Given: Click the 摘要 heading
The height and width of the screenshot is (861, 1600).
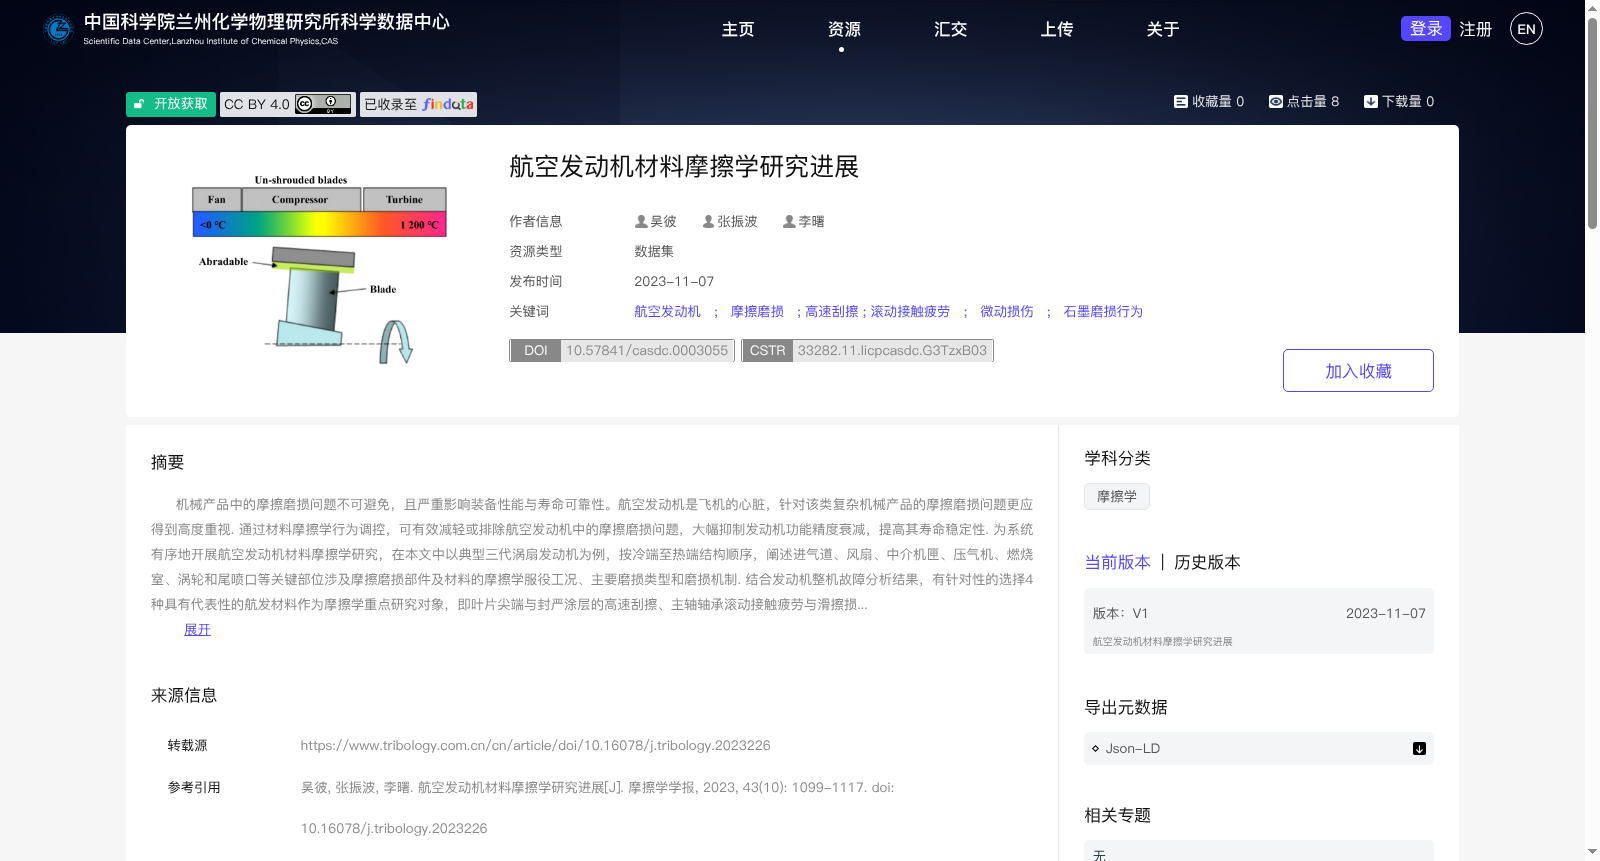Looking at the screenshot, I should pyautogui.click(x=167, y=462).
